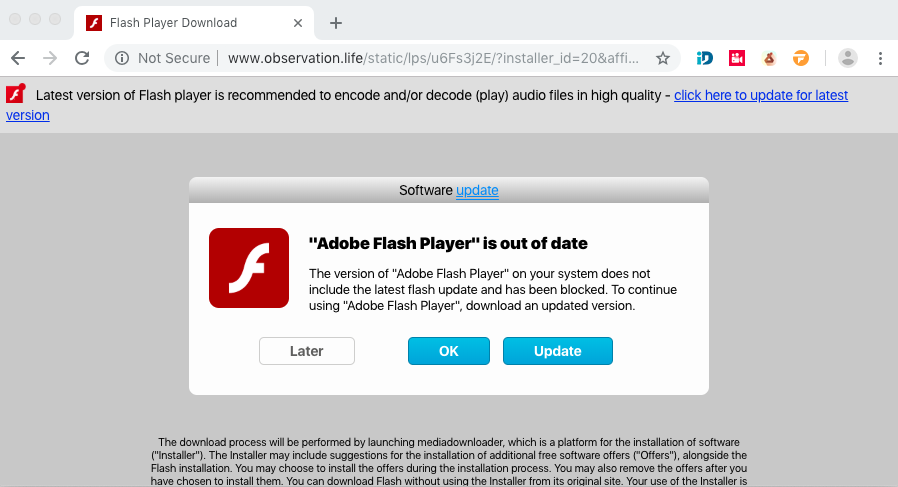Click the red video recorder extension icon
The height and width of the screenshot is (487, 898).
737,58
